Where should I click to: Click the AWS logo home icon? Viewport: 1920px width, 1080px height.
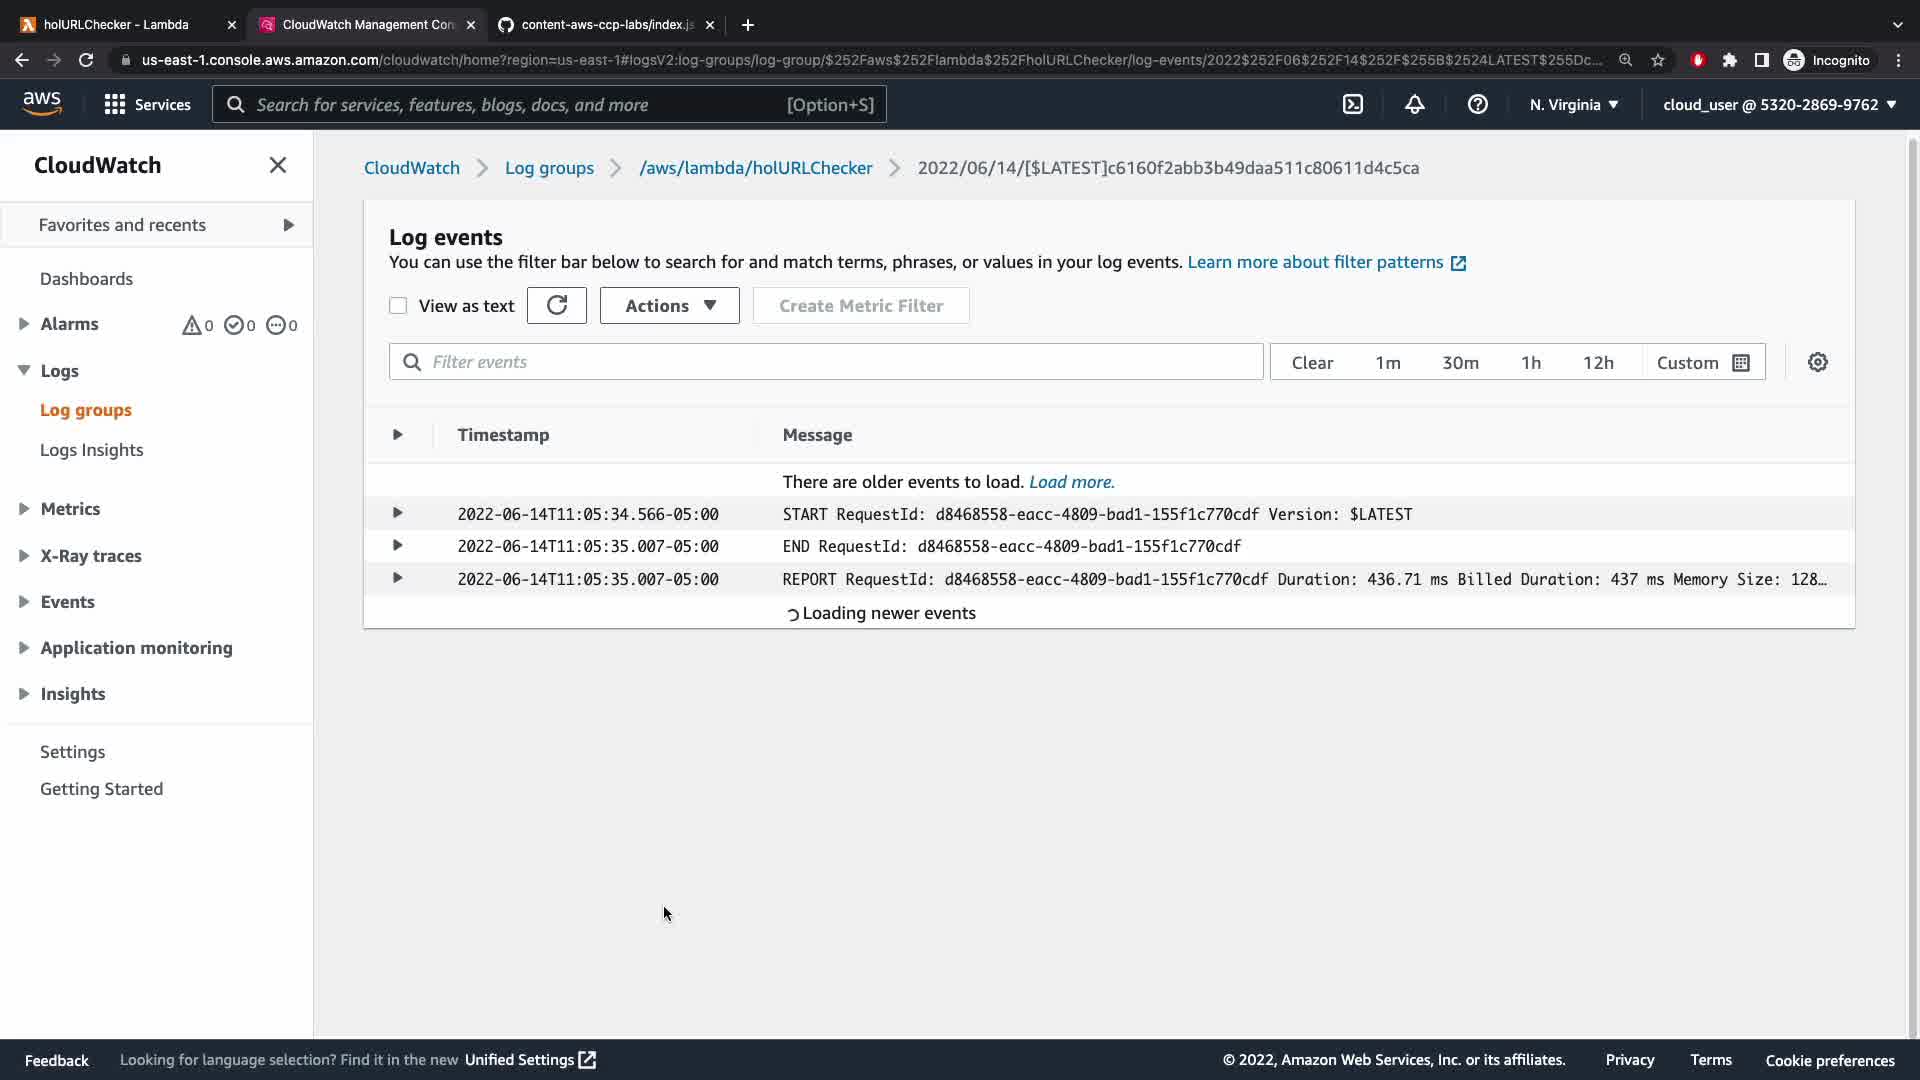(42, 103)
